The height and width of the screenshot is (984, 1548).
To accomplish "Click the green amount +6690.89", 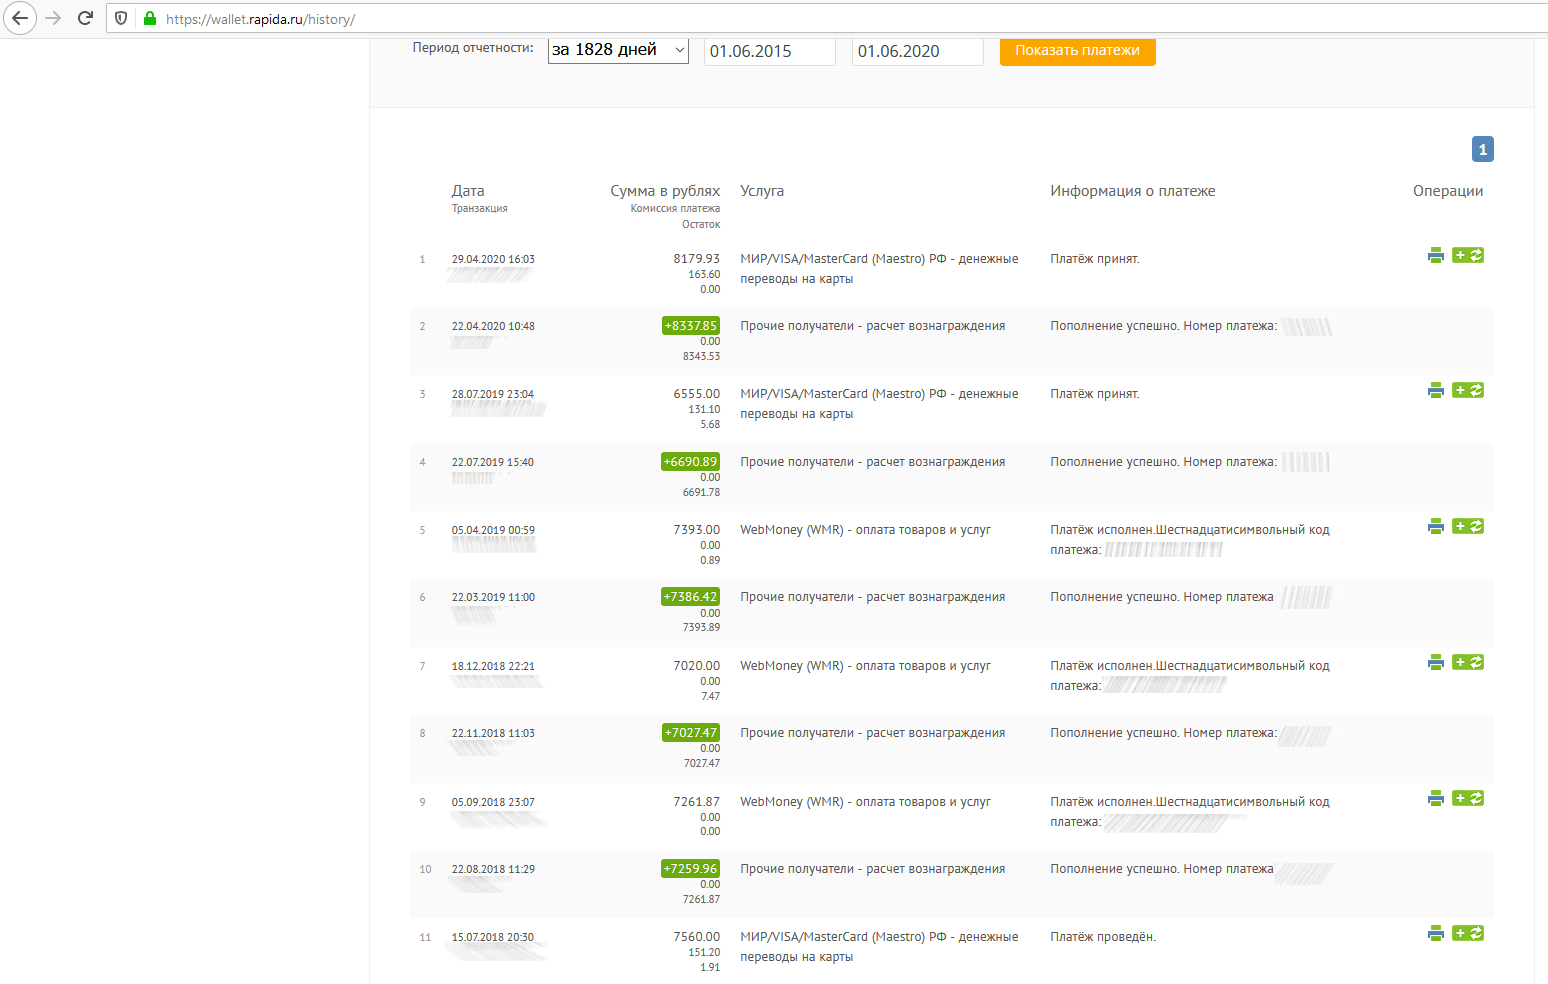I will (691, 462).
